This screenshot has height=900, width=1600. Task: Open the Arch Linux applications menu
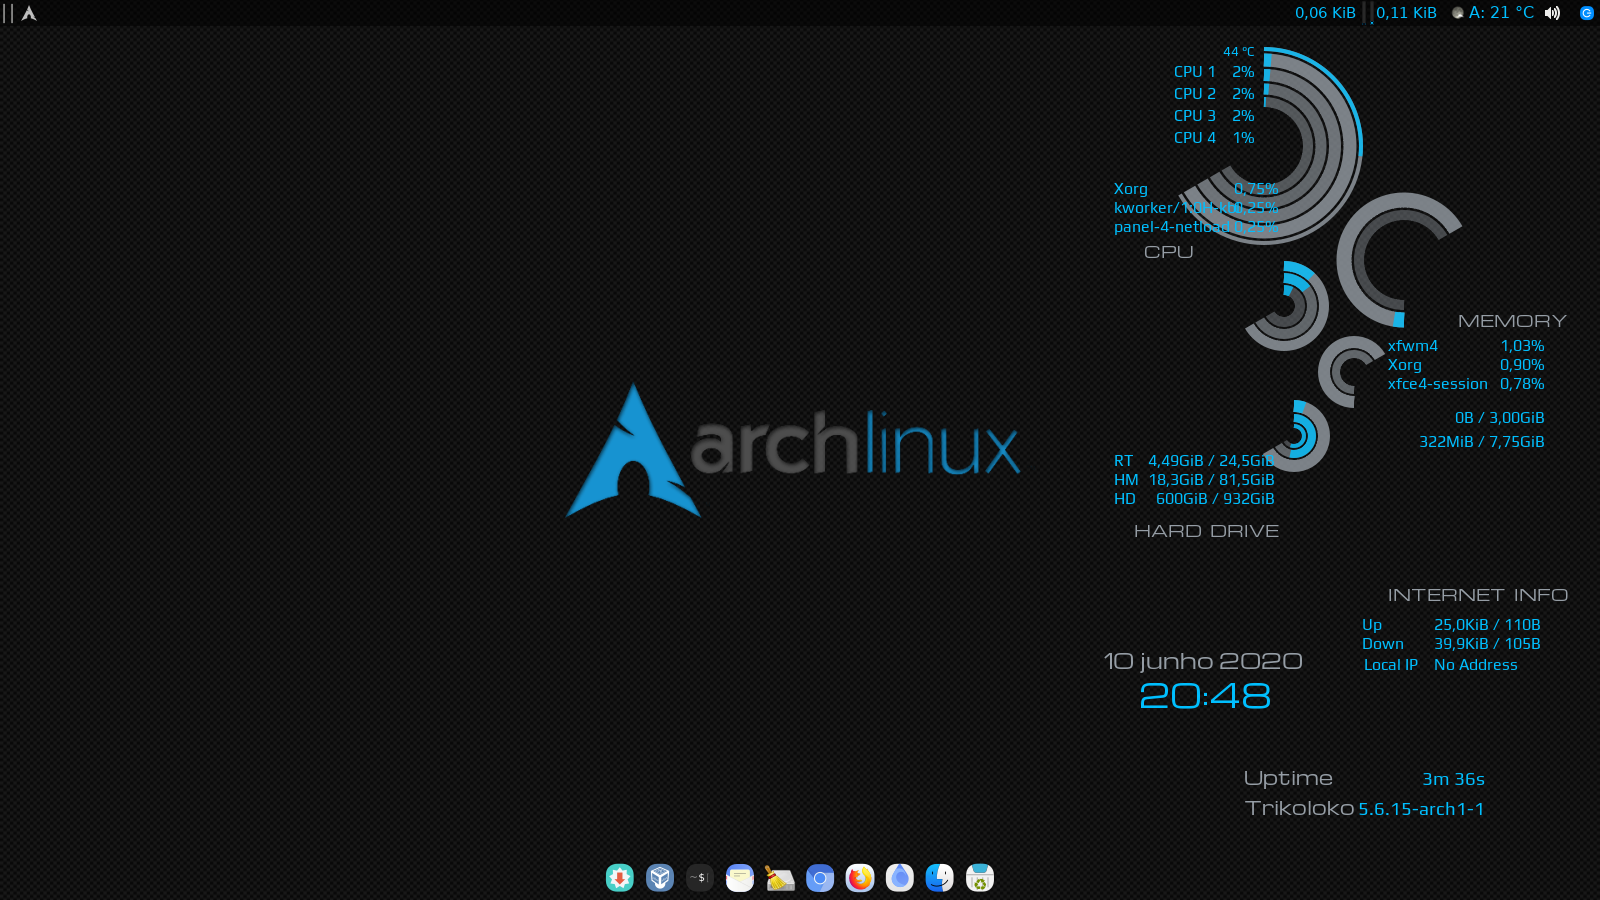29,13
